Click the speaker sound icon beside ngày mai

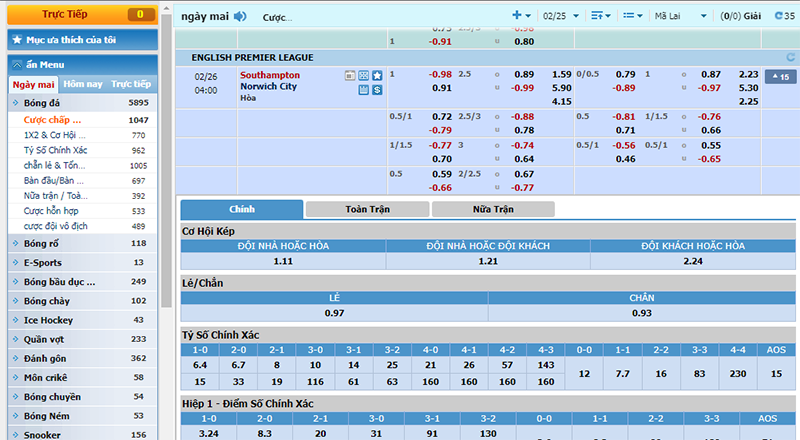(x=240, y=16)
